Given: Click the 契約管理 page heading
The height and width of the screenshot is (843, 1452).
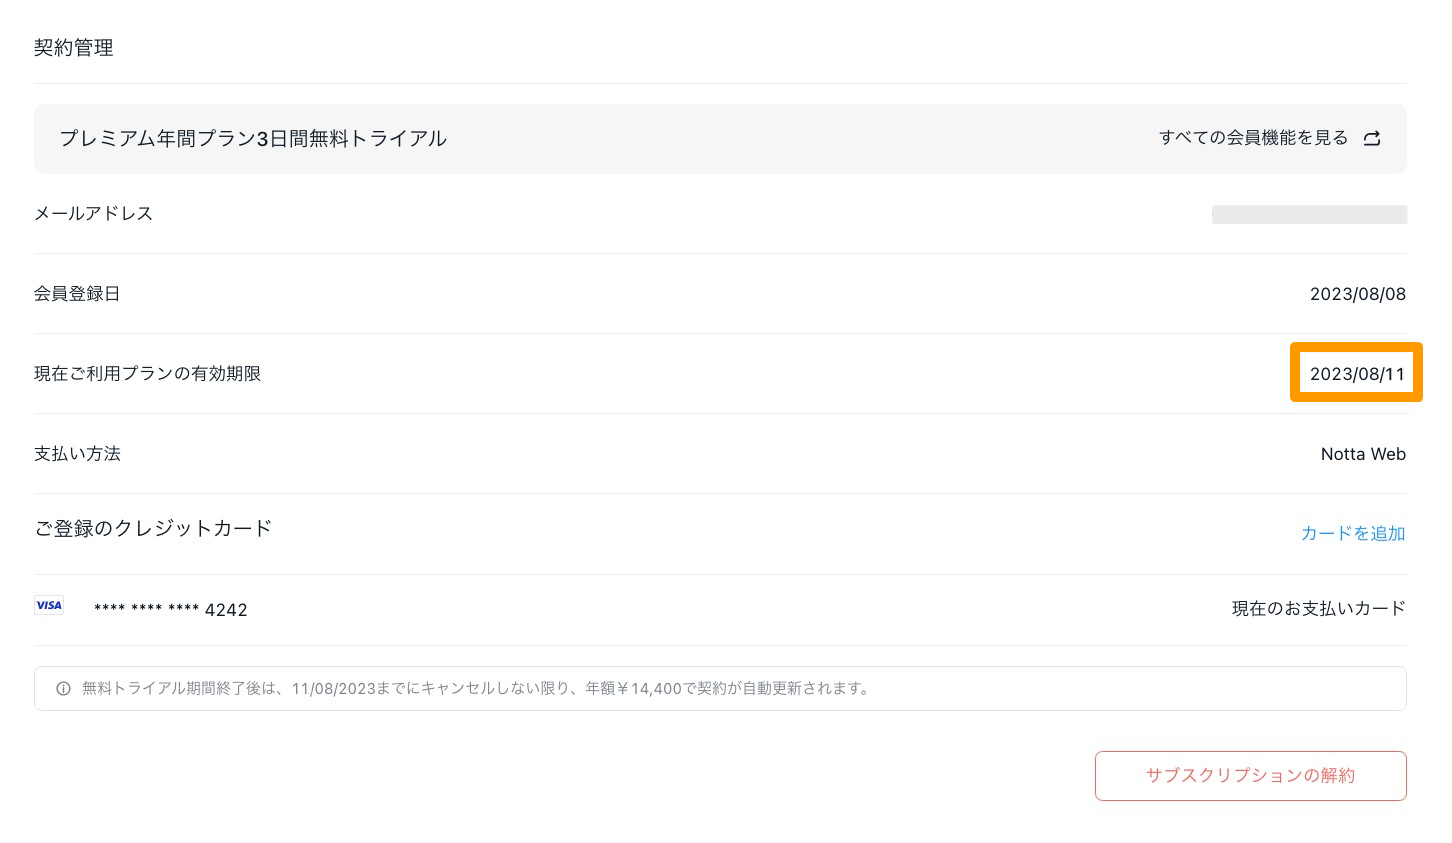Looking at the screenshot, I should click(74, 48).
